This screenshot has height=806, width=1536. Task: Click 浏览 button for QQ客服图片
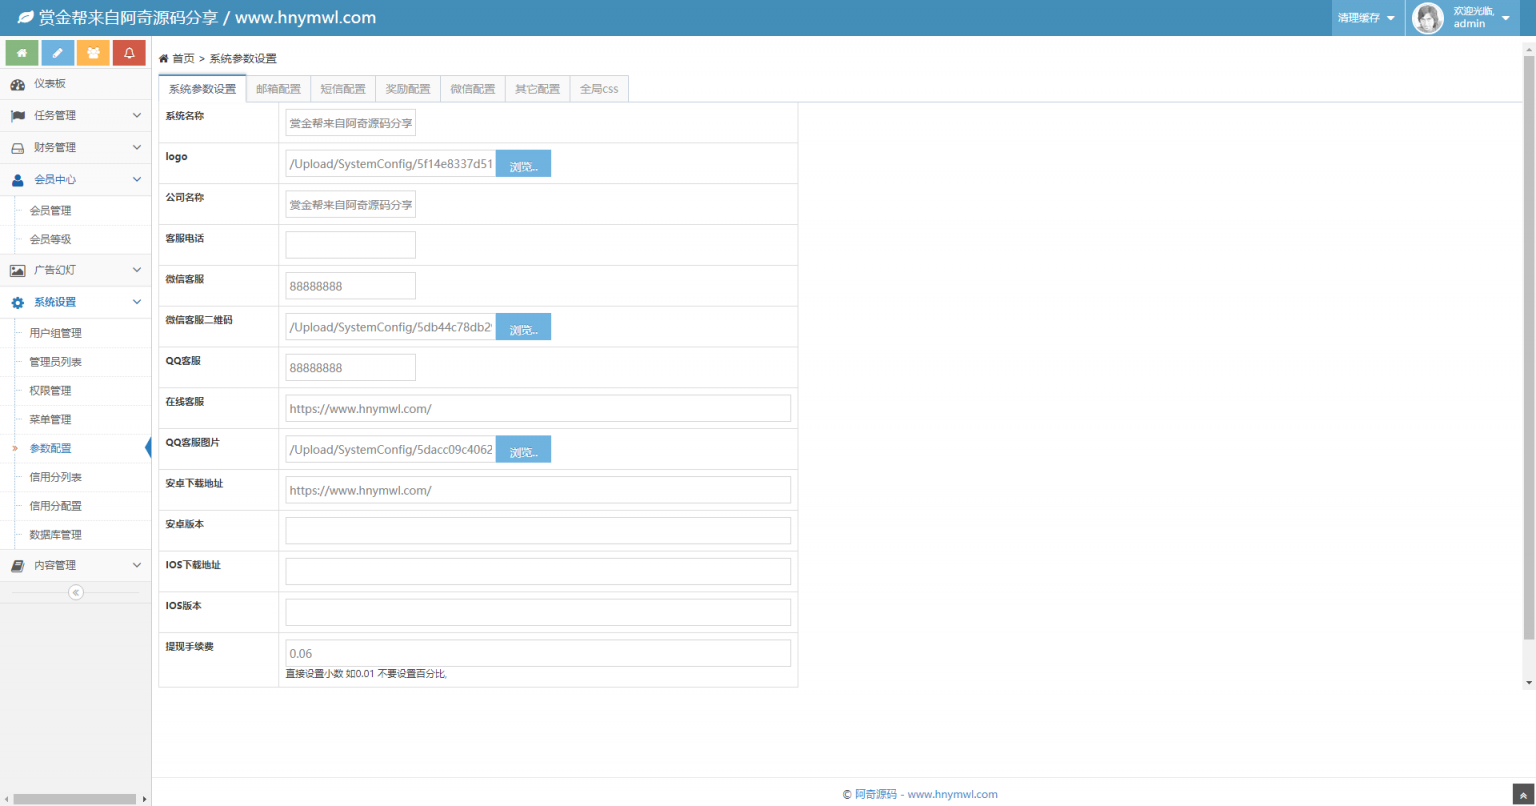point(523,450)
